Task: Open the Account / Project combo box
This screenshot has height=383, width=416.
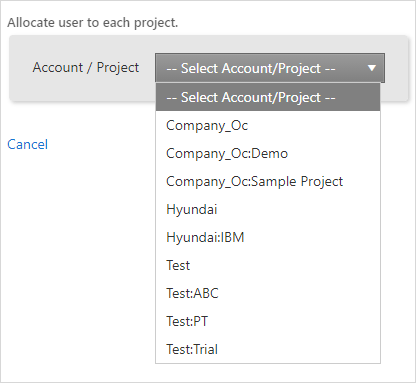Action: point(270,68)
